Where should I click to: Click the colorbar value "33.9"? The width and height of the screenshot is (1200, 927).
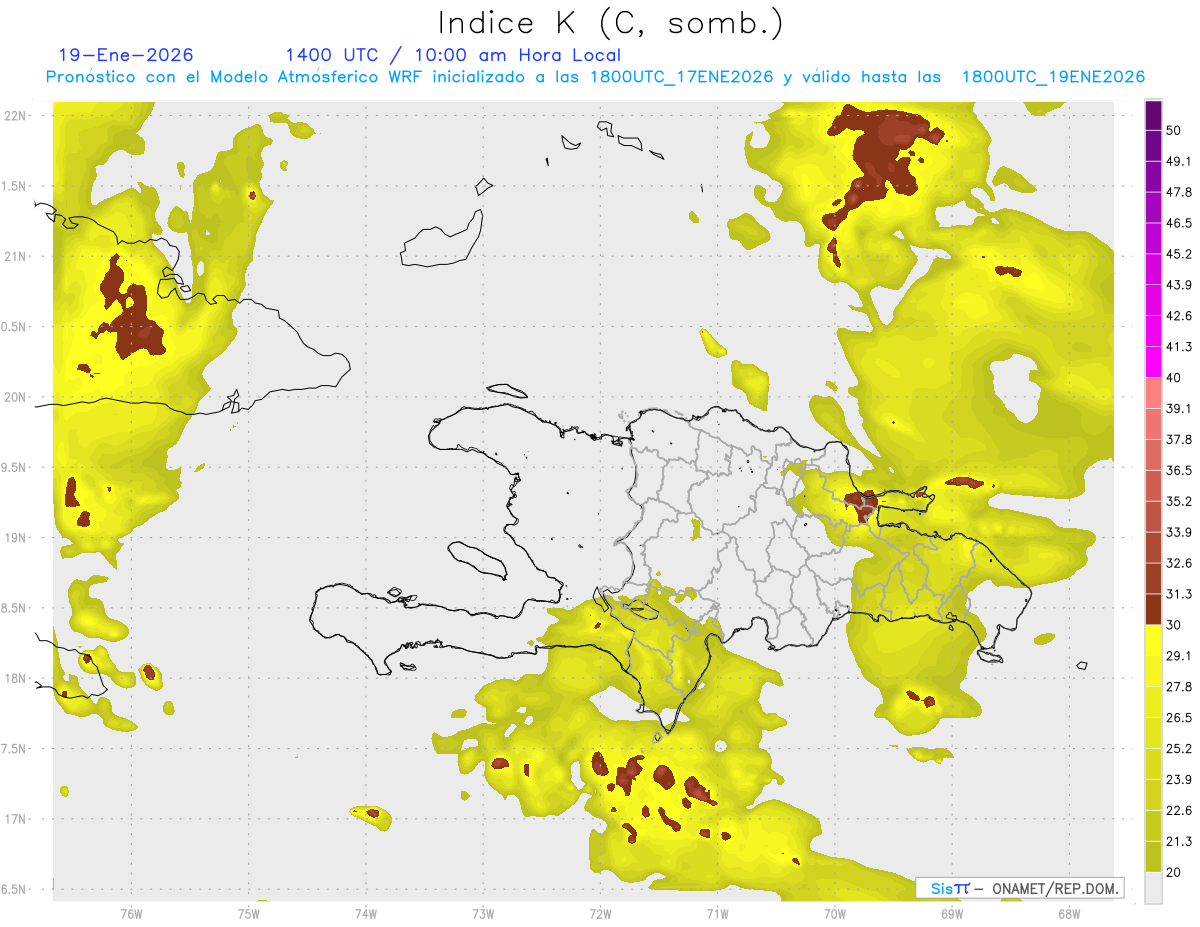coord(1179,532)
